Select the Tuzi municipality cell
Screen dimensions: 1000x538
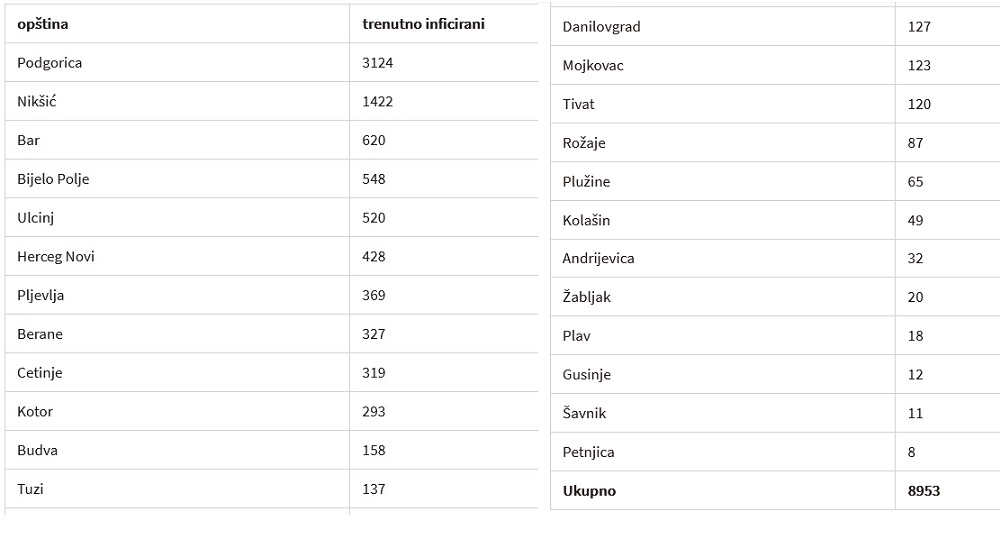[x=177, y=489]
